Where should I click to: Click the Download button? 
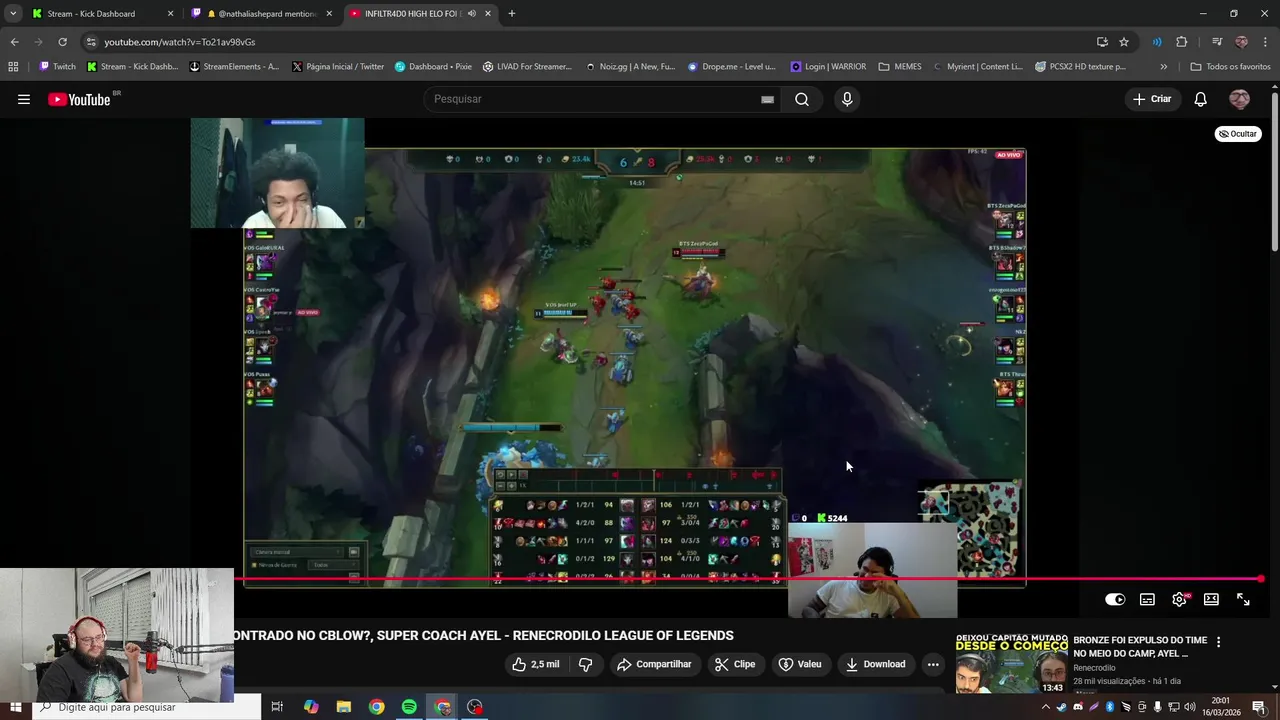pos(875,664)
